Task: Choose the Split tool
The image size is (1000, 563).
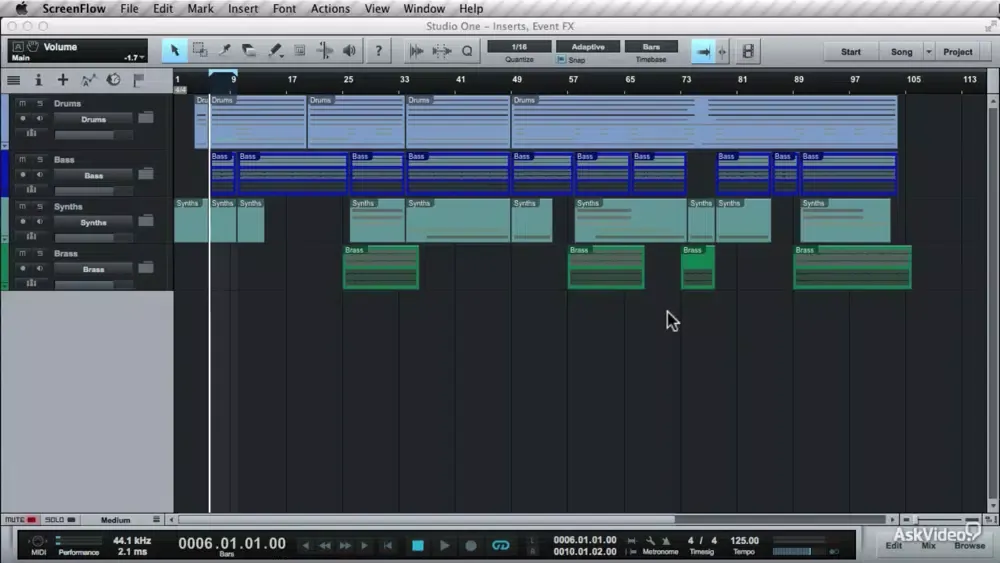Action: point(224,51)
